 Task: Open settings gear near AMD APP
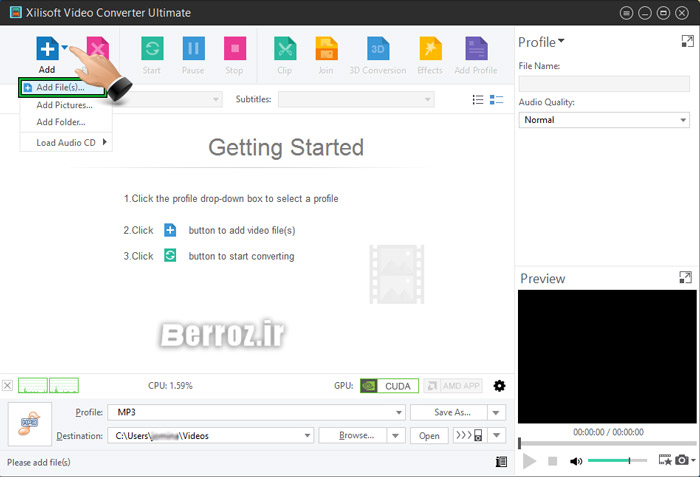tap(500, 386)
